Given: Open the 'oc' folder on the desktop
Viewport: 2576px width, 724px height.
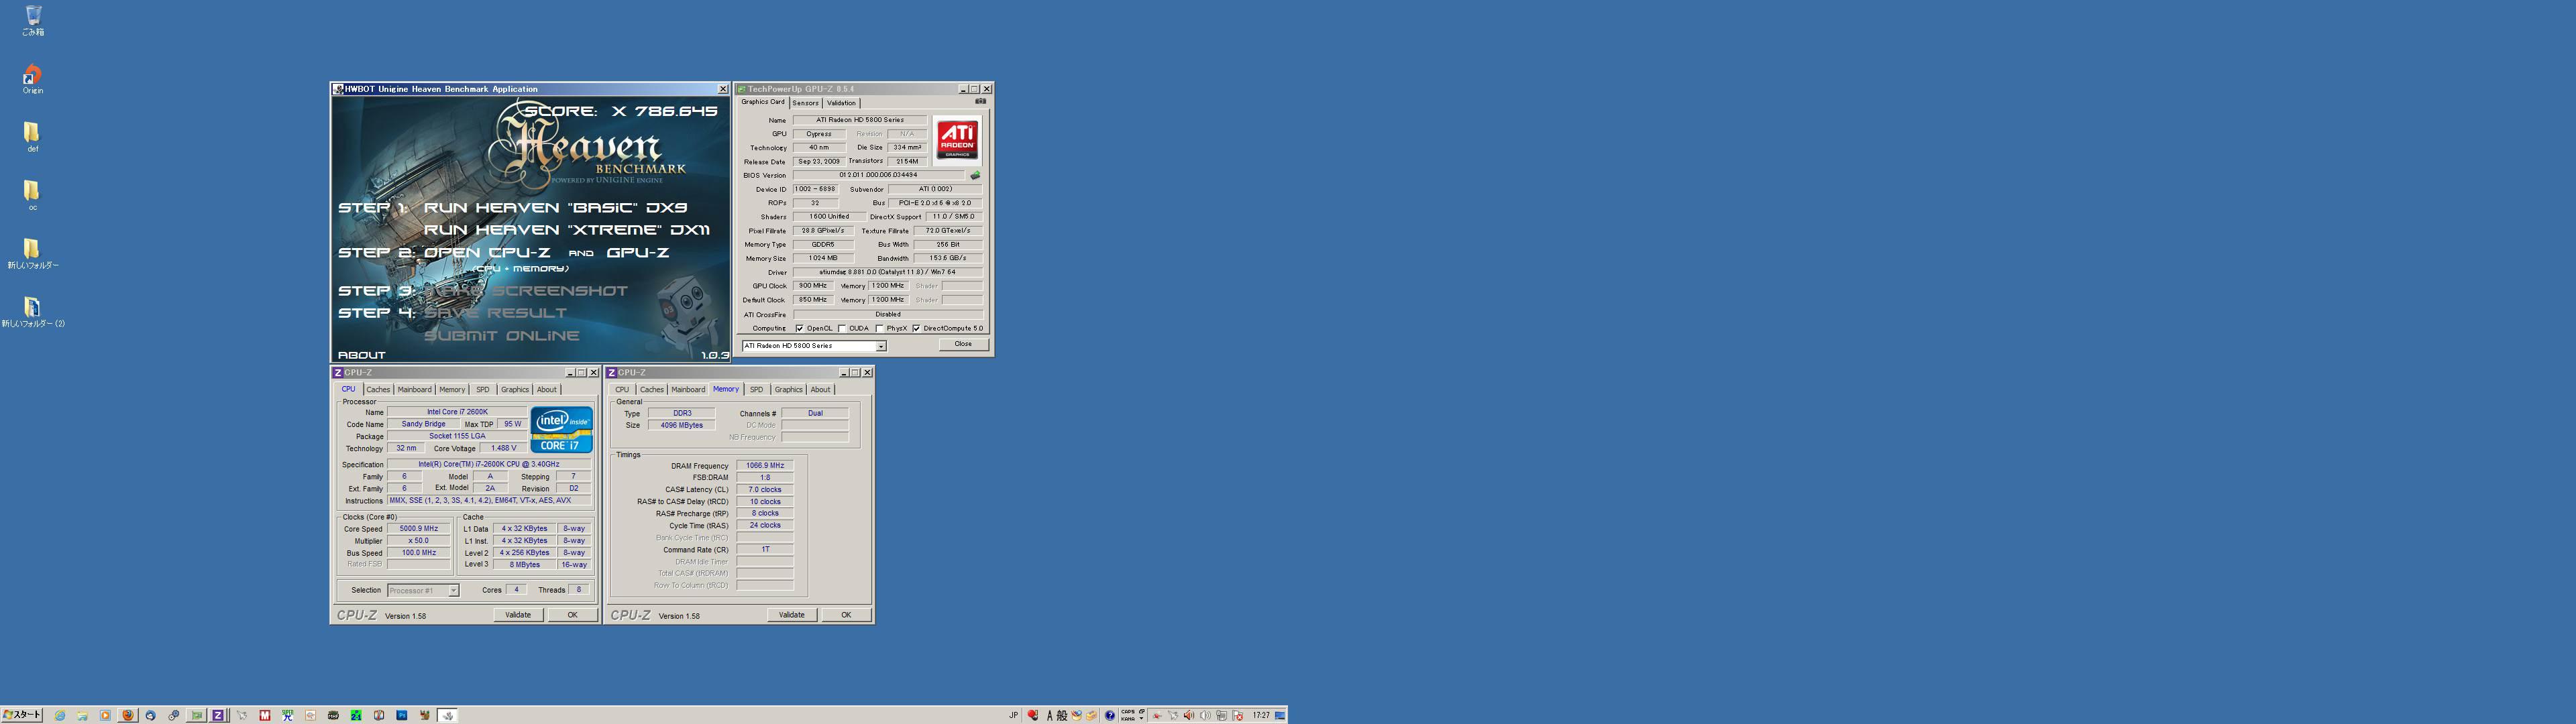Looking at the screenshot, I should pos(32,195).
